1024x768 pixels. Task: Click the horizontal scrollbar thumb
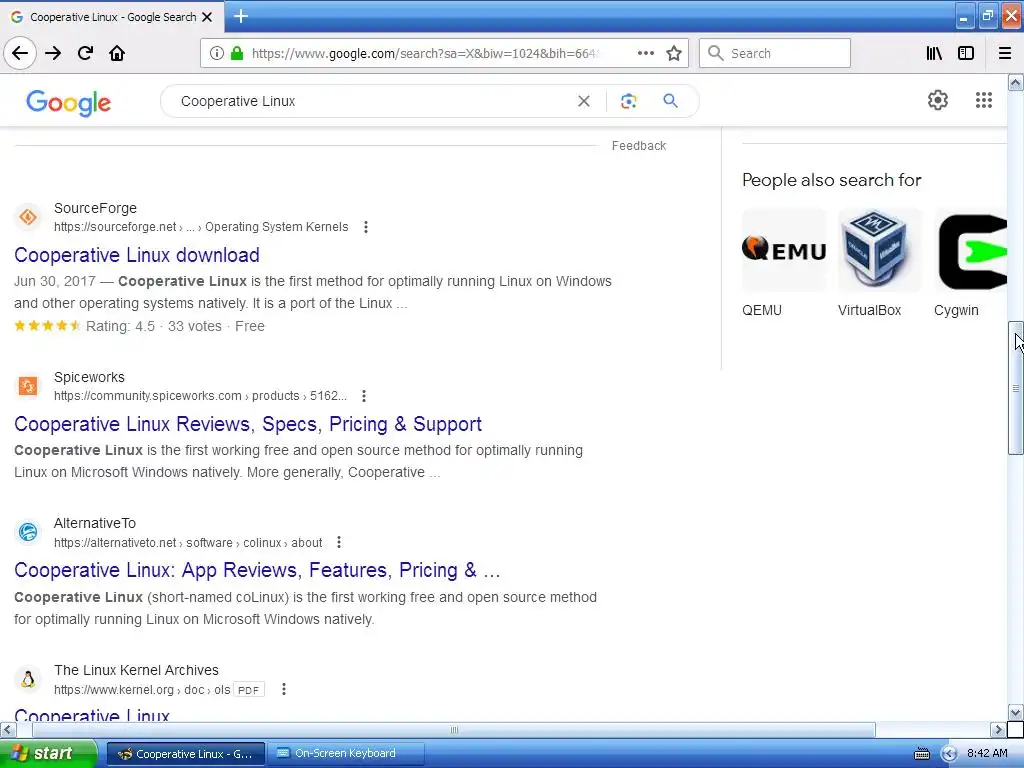[x=454, y=729]
